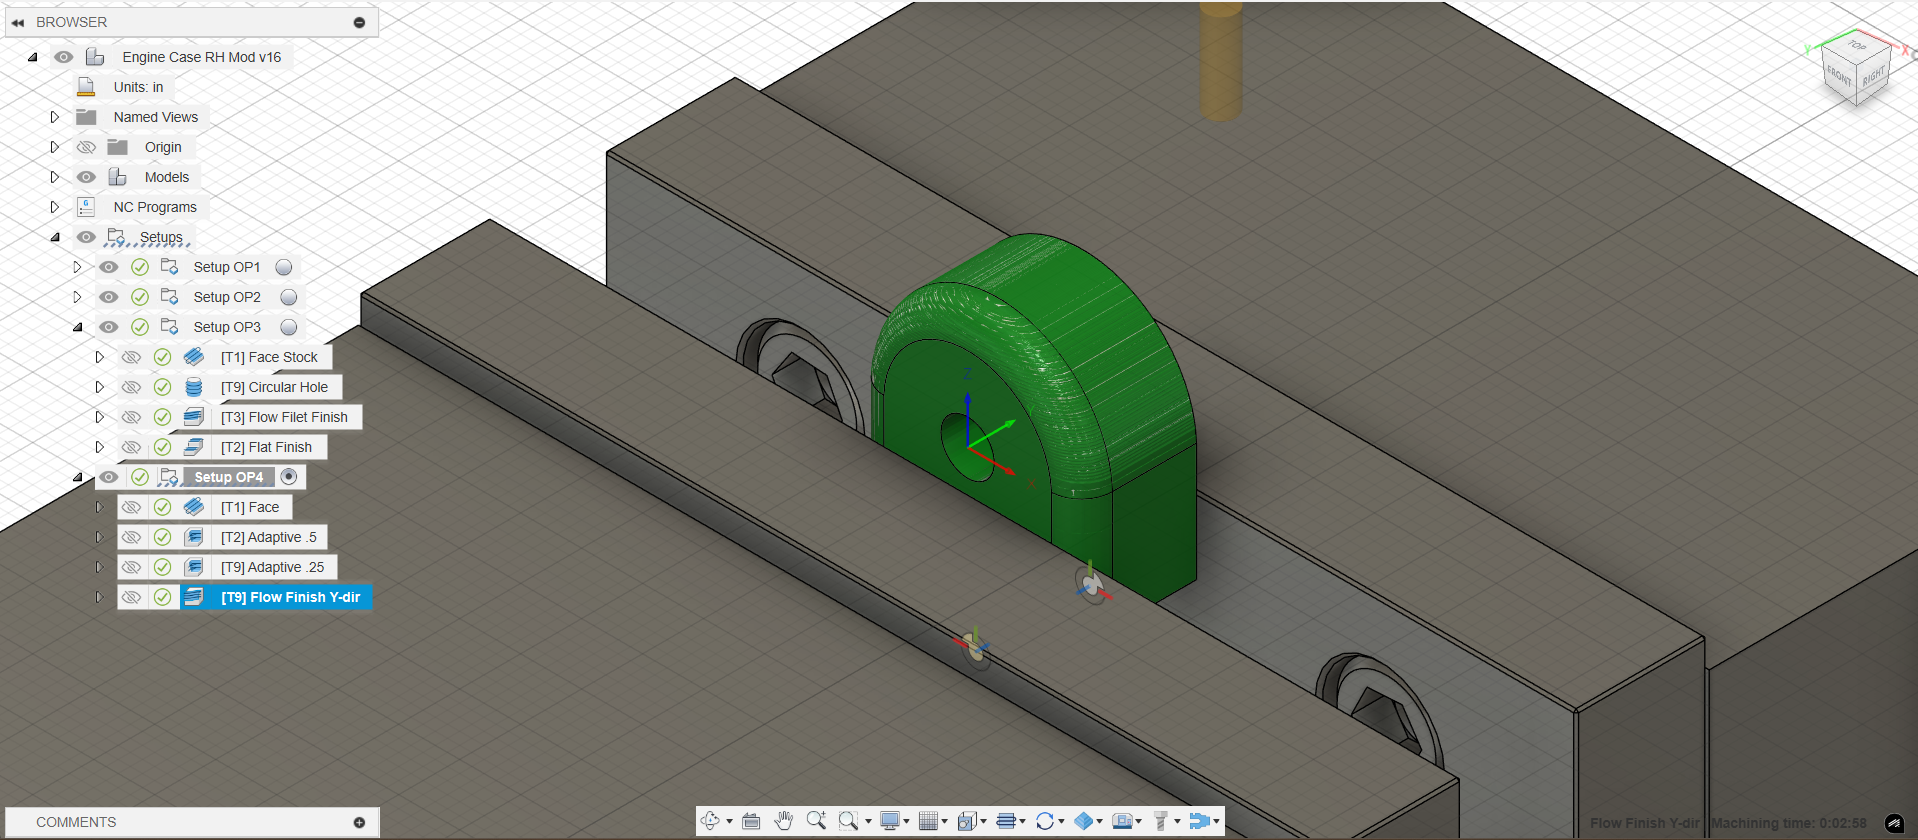This screenshot has height=840, width=1918.
Task: Click the blue diamond stock display icon
Action: tap(1084, 821)
